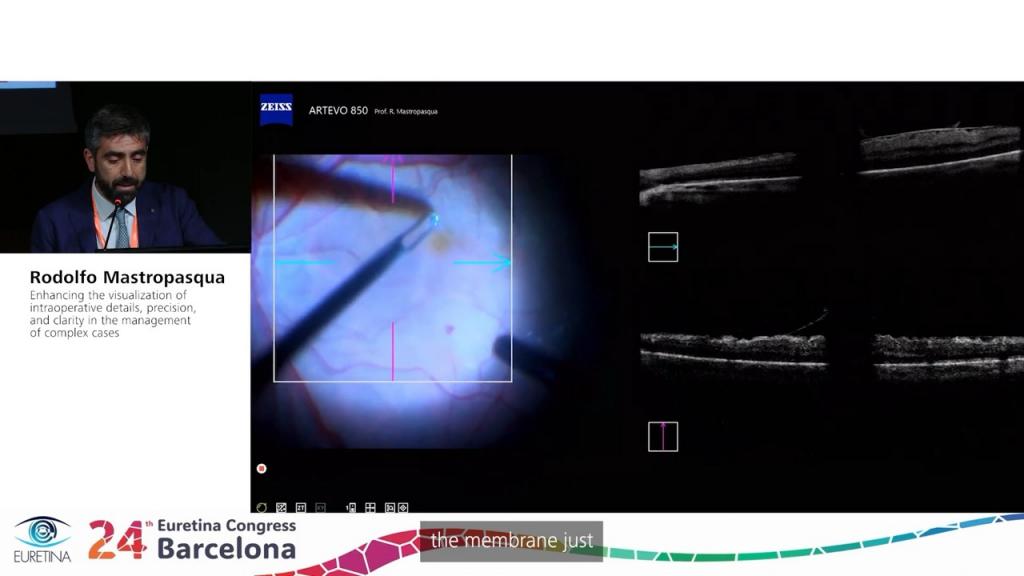Select the grayed second scan-mode icon
The height and width of the screenshot is (576, 1024).
click(321, 508)
